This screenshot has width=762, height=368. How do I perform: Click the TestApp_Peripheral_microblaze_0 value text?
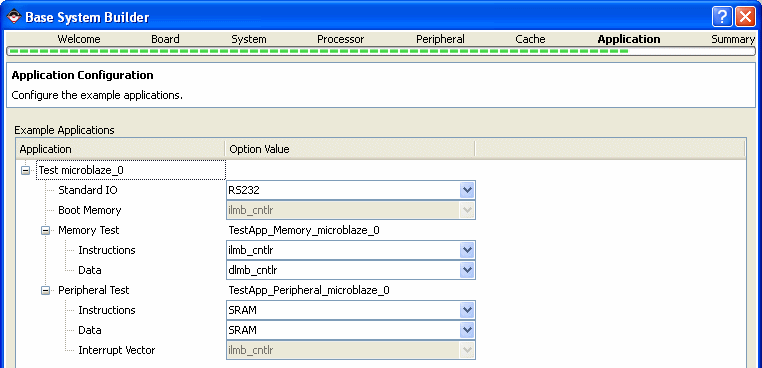point(309,290)
